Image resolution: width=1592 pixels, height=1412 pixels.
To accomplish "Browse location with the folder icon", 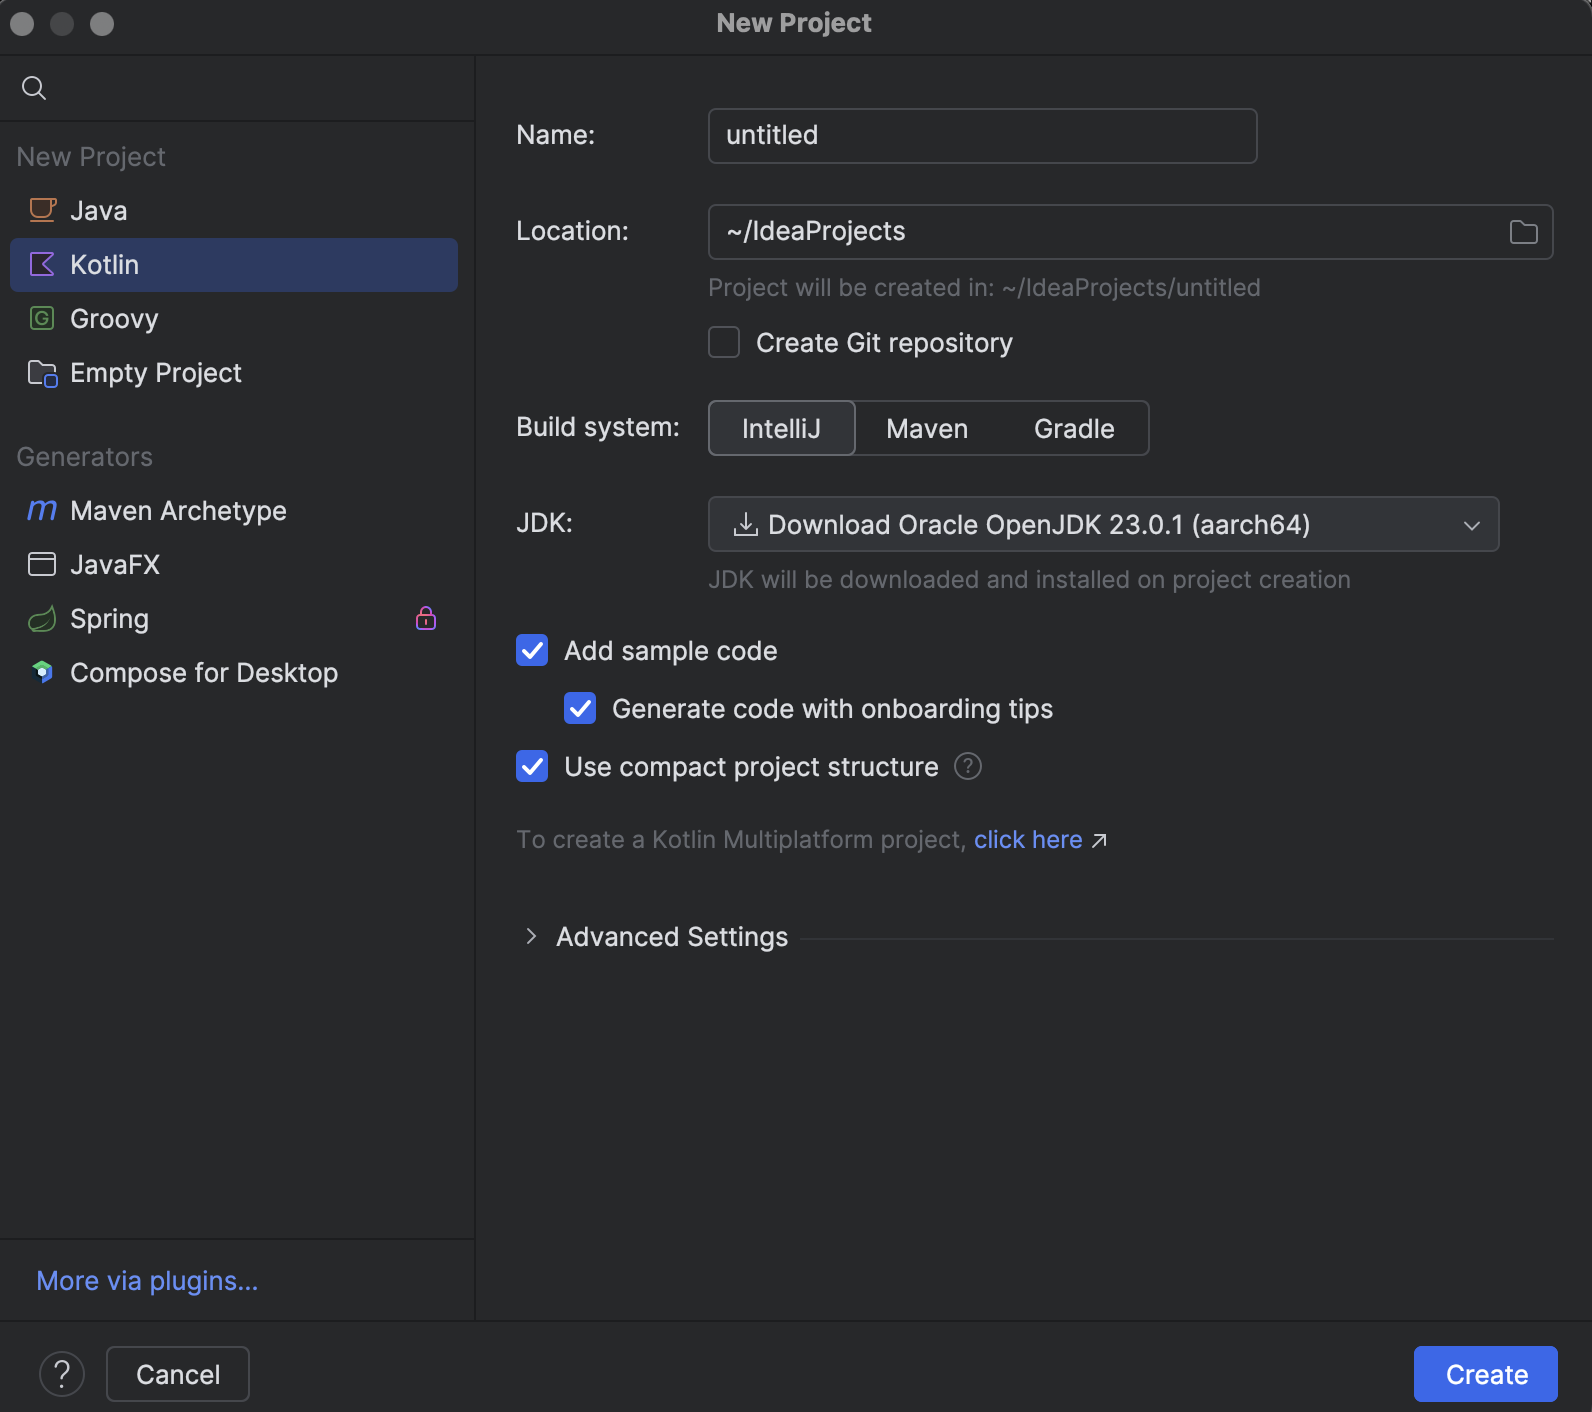I will (x=1523, y=232).
